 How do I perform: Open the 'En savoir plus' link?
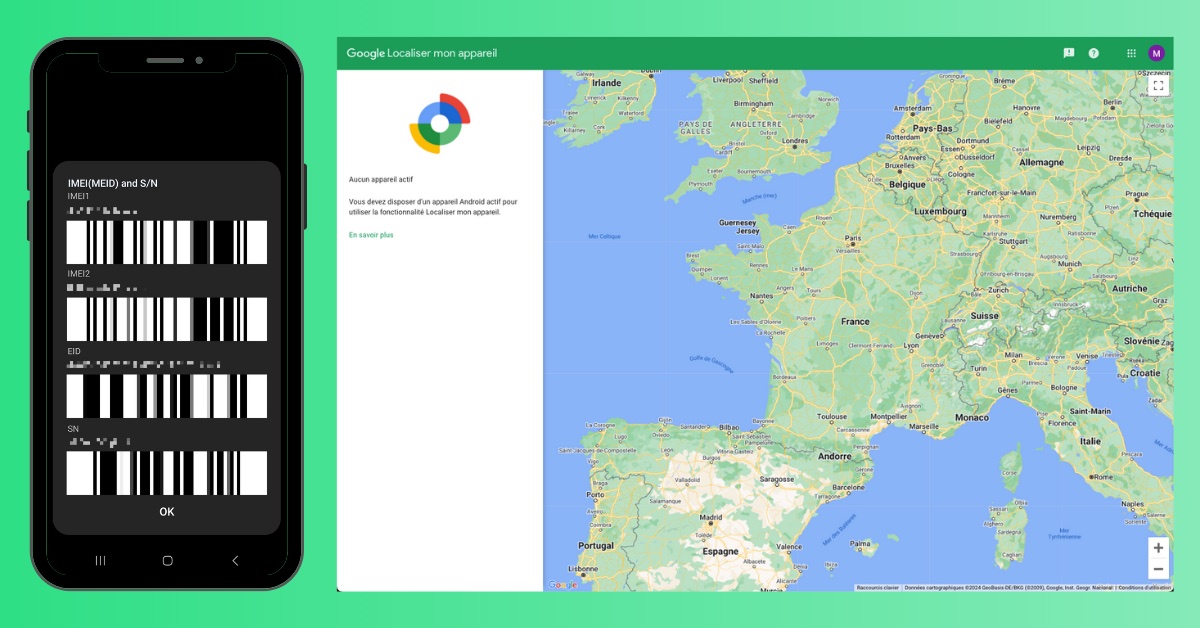[x=371, y=235]
